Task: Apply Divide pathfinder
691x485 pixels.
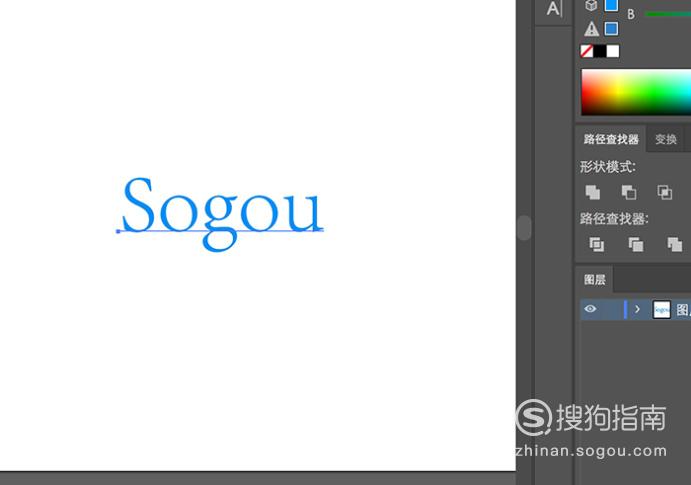Action: 597,244
